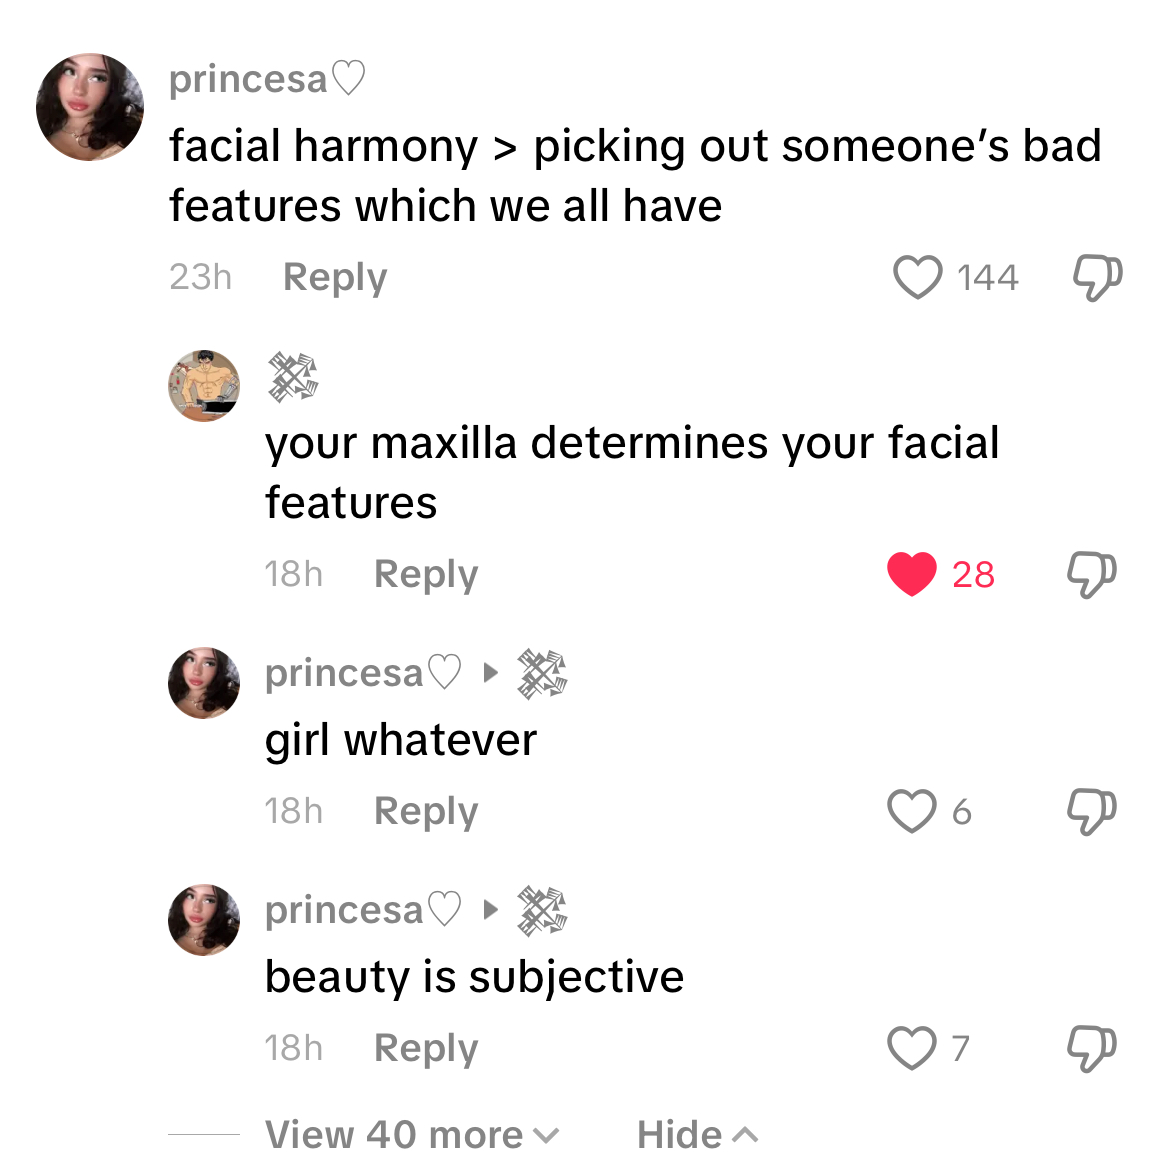Unlike the "your maxilla determines" reply
The width and height of the screenshot is (1170, 1162).
point(911,574)
